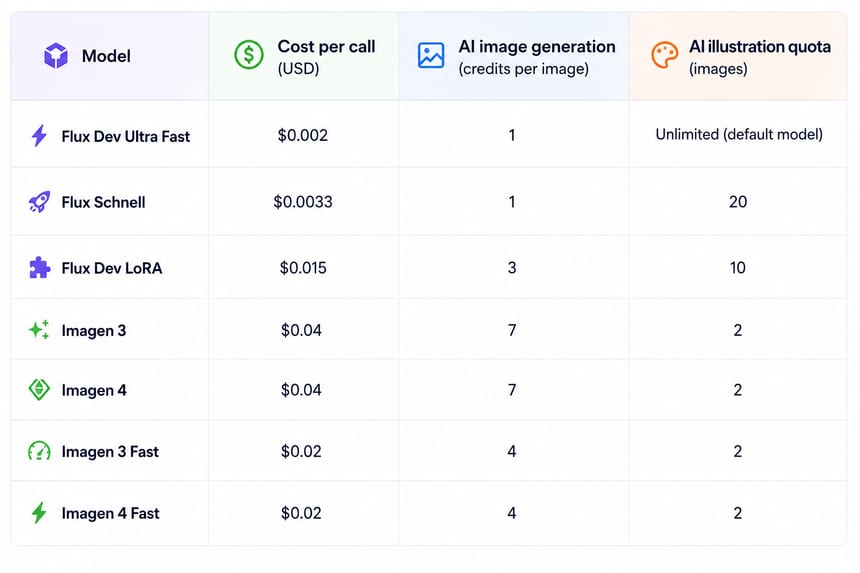
Task: Click the blue picture AI image generation icon
Action: tap(431, 55)
